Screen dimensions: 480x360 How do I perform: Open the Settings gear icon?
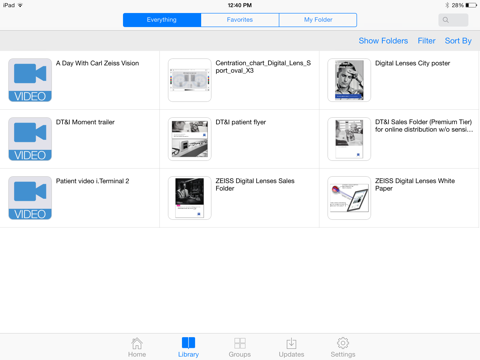pyautogui.click(x=343, y=343)
